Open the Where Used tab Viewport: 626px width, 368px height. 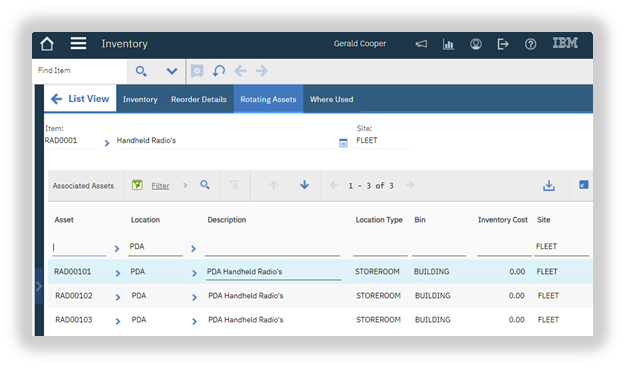[x=331, y=99]
